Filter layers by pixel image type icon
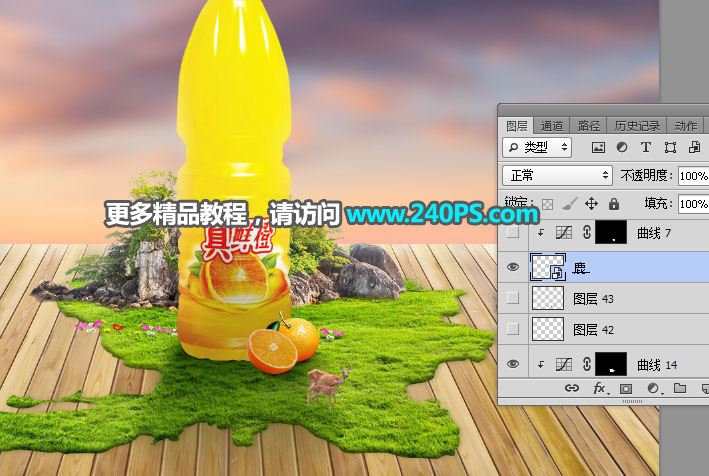Screen dimensions: 709x476 598,147
